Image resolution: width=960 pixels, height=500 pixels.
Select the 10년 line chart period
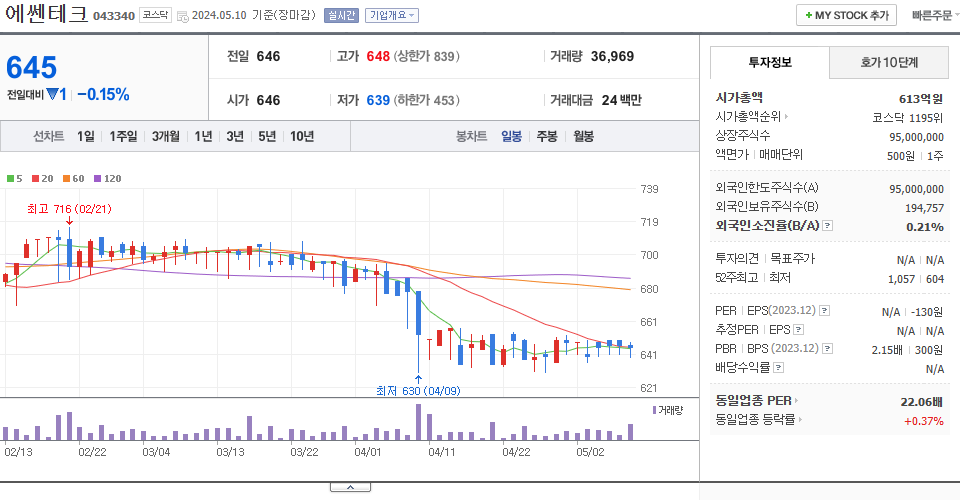coord(302,136)
